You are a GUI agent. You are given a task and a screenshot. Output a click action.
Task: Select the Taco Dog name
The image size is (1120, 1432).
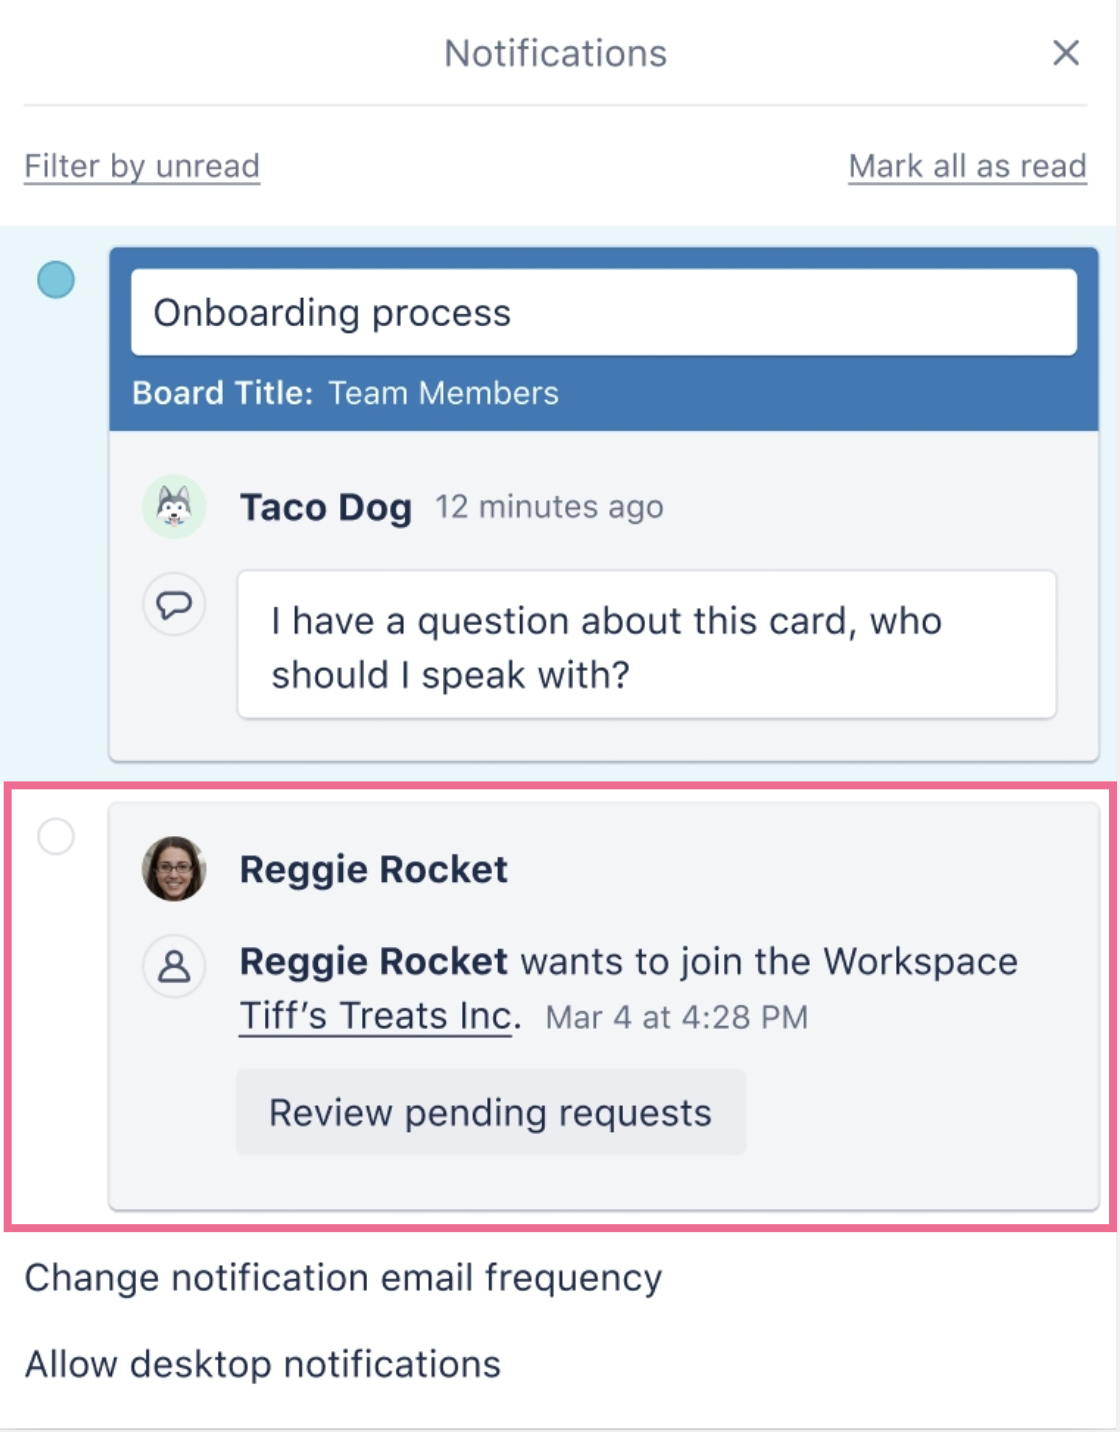[x=326, y=508]
